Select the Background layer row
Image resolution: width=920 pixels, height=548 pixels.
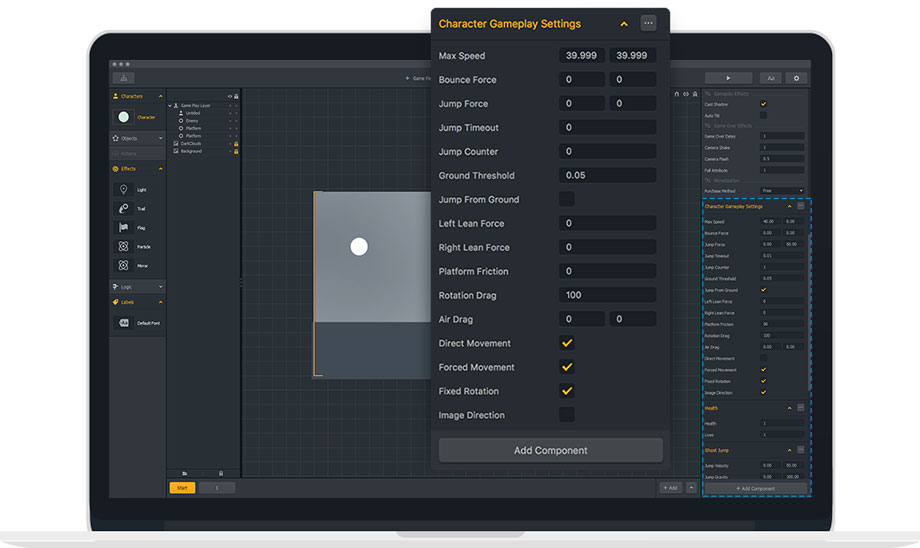[x=204, y=151]
